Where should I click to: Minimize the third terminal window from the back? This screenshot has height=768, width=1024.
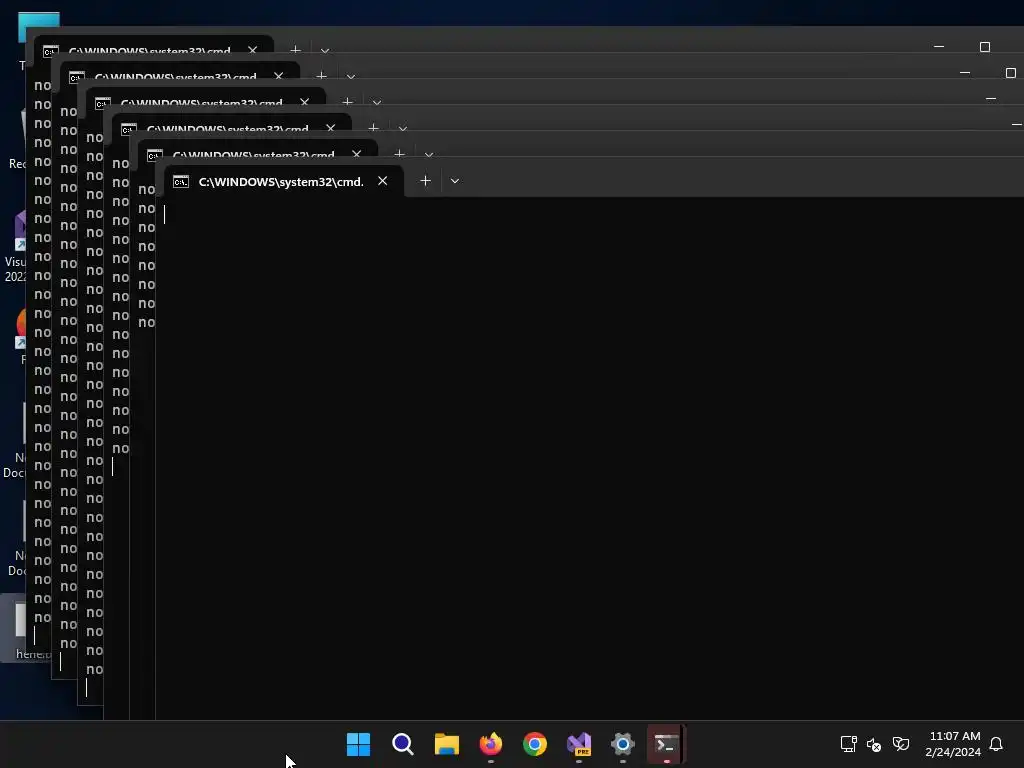(x=991, y=99)
